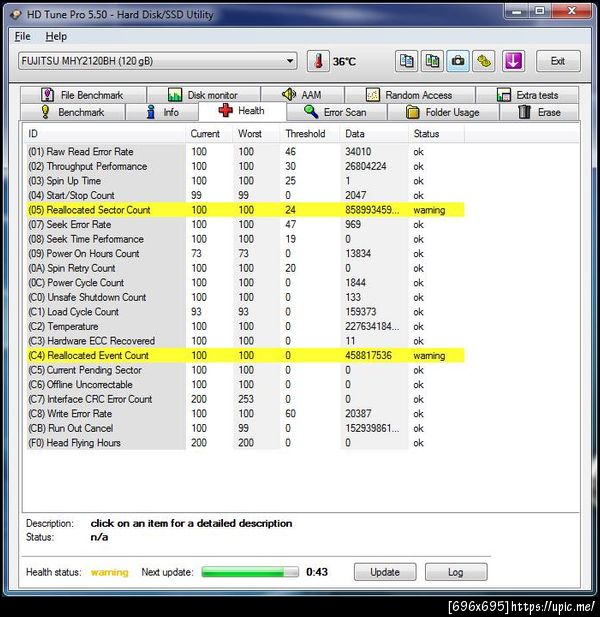Image resolution: width=600 pixels, height=617 pixels.
Task: Switch to the Error Scan tab
Action: pos(336,112)
